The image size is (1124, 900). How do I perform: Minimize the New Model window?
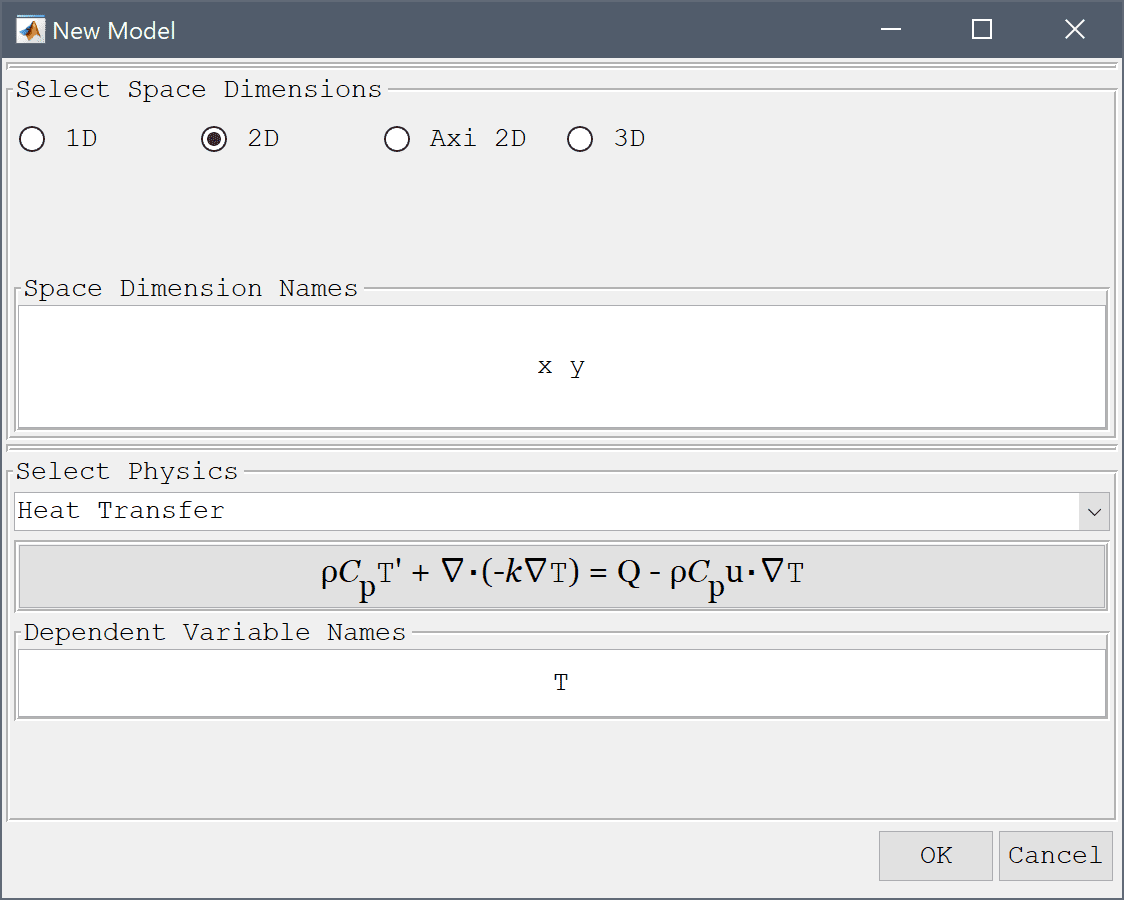891,29
